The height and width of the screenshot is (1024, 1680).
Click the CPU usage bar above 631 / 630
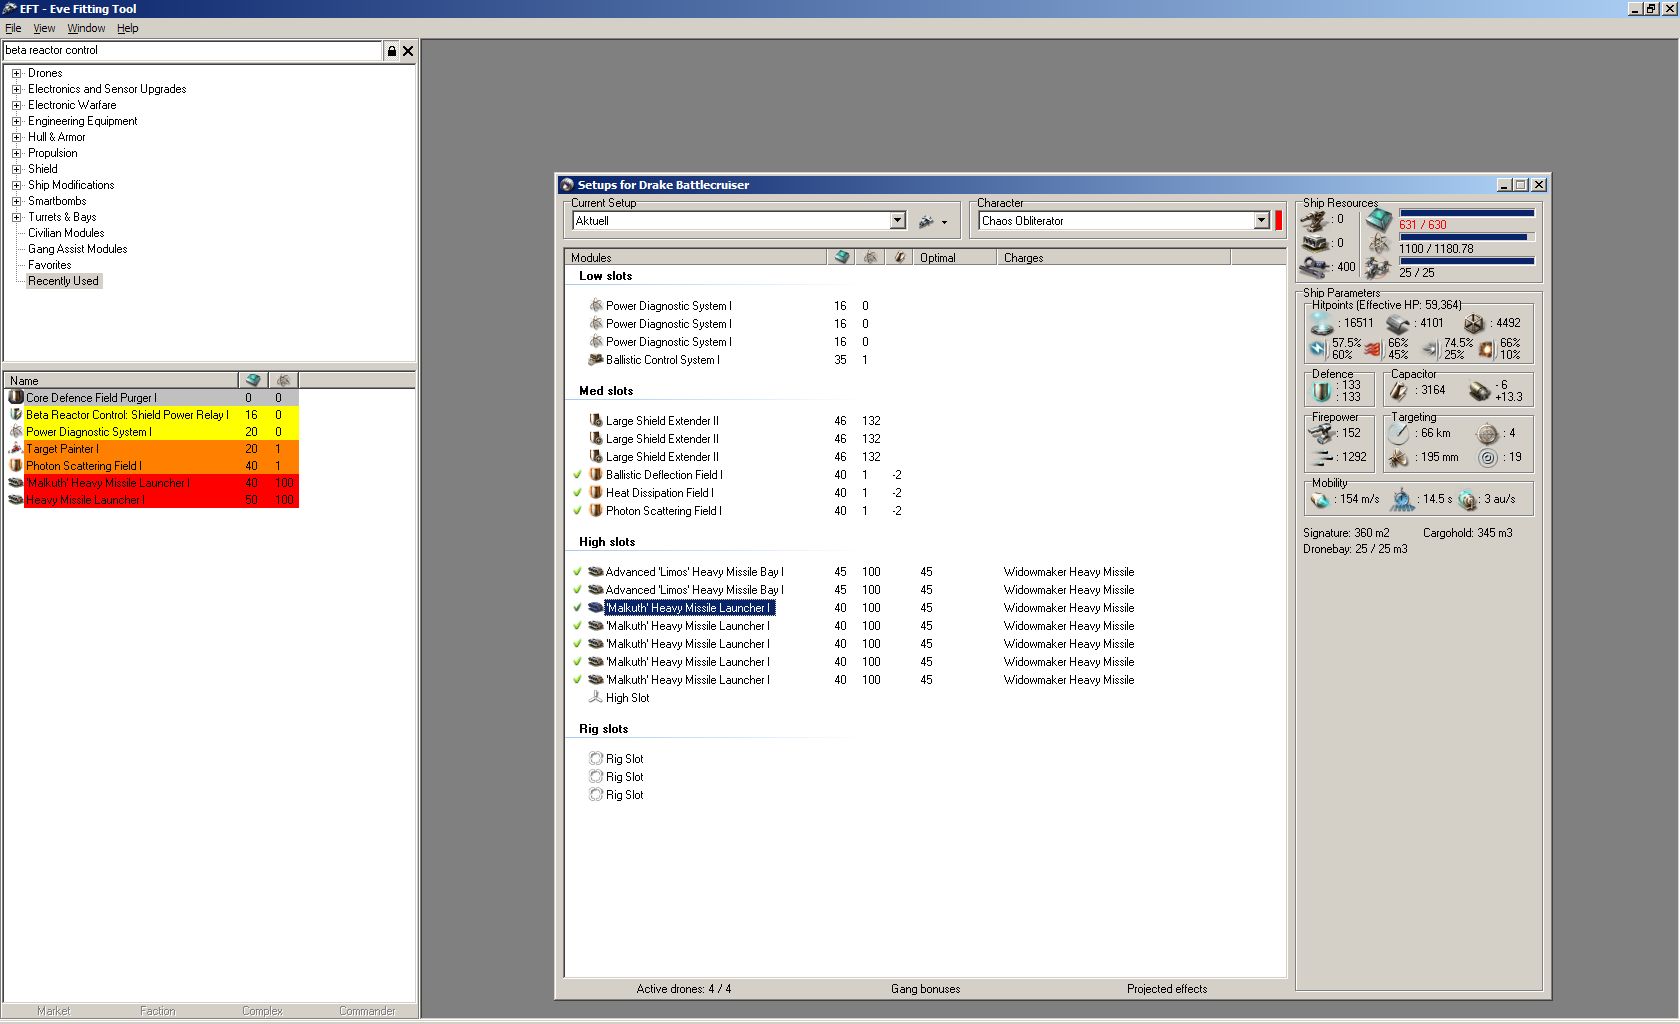coord(1466,212)
